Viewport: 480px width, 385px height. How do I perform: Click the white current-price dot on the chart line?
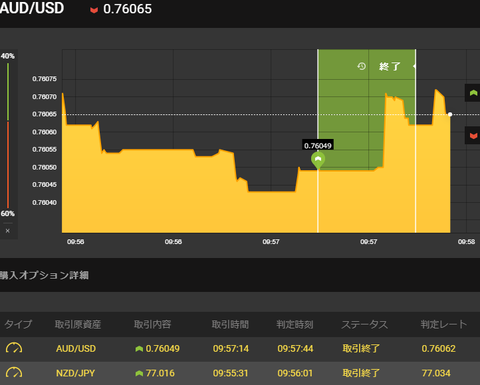(x=450, y=114)
